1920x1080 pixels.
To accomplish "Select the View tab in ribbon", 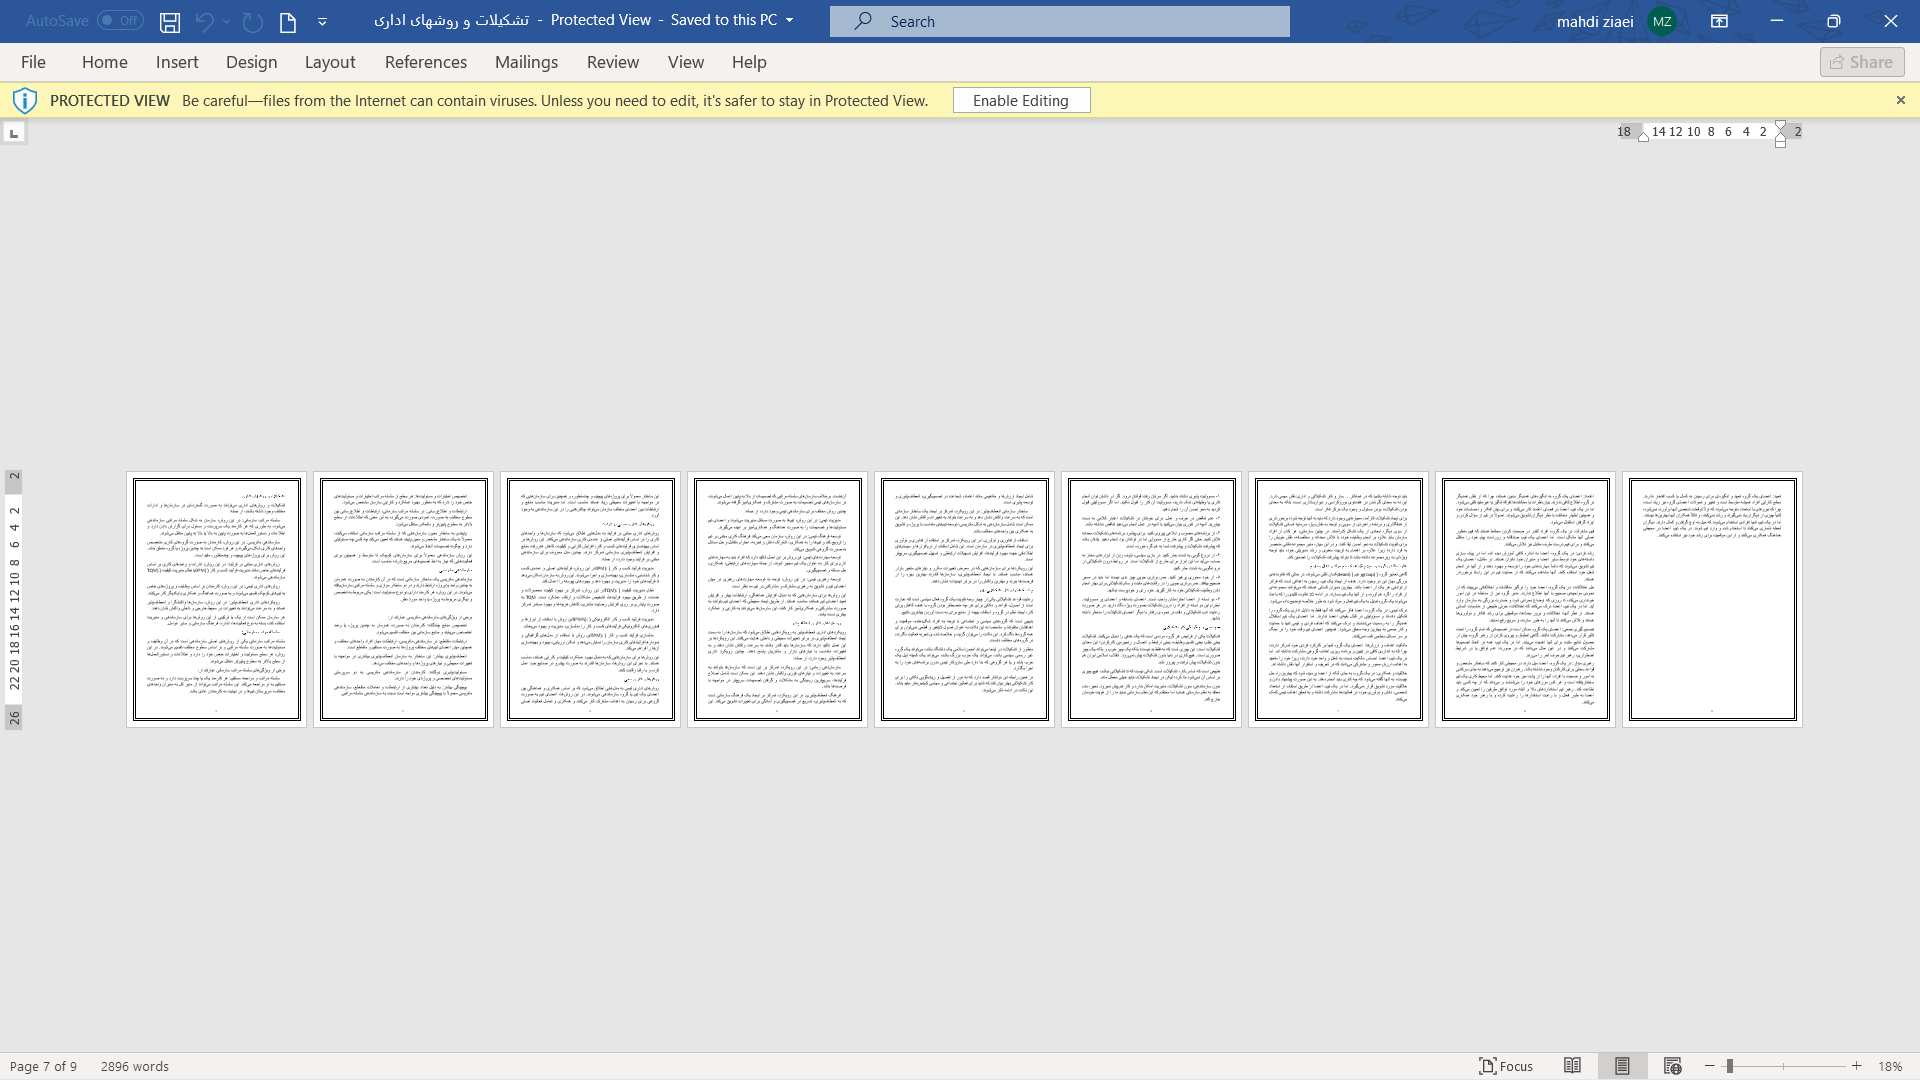I will coord(686,61).
